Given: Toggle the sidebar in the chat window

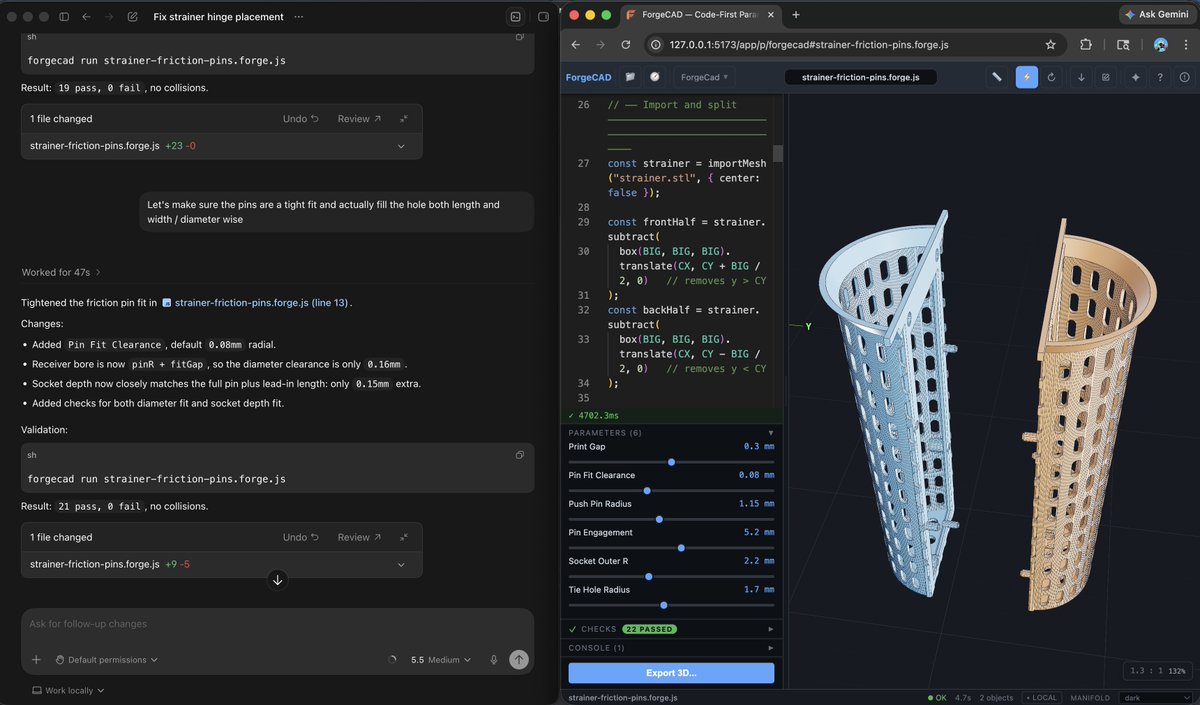Looking at the screenshot, I should 64,17.
